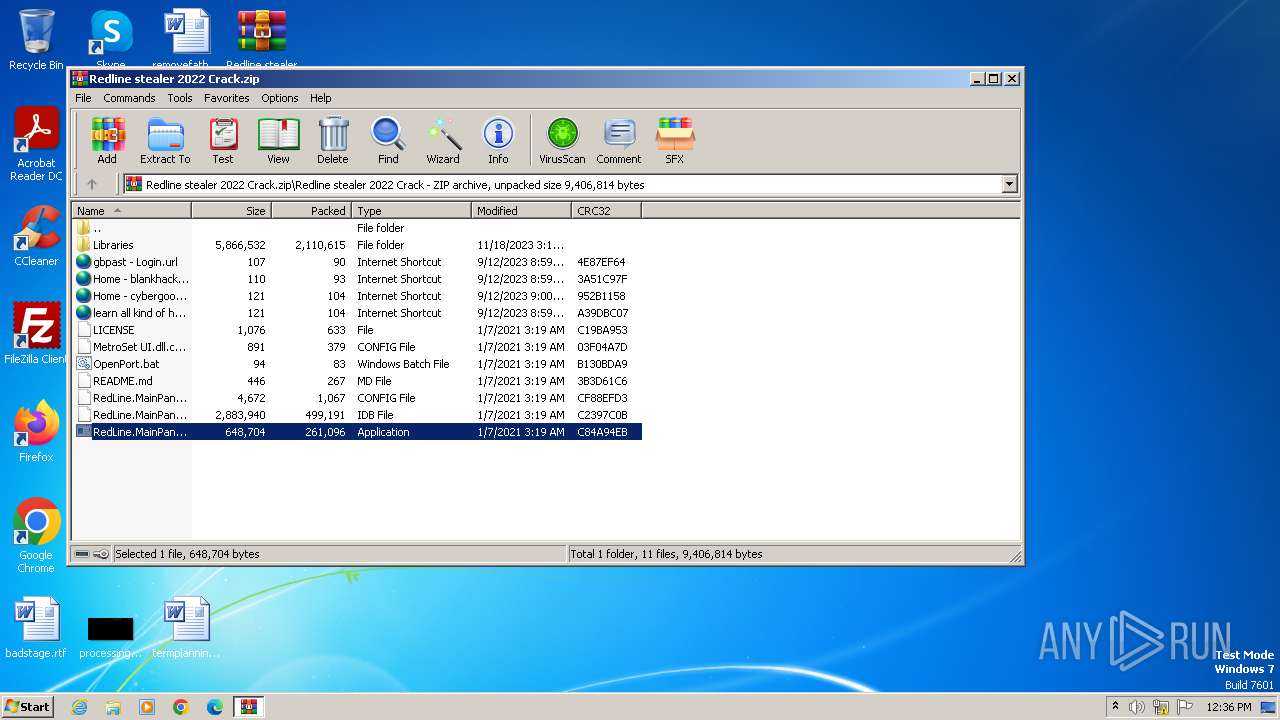Click the drive icon in status bar

coord(82,554)
